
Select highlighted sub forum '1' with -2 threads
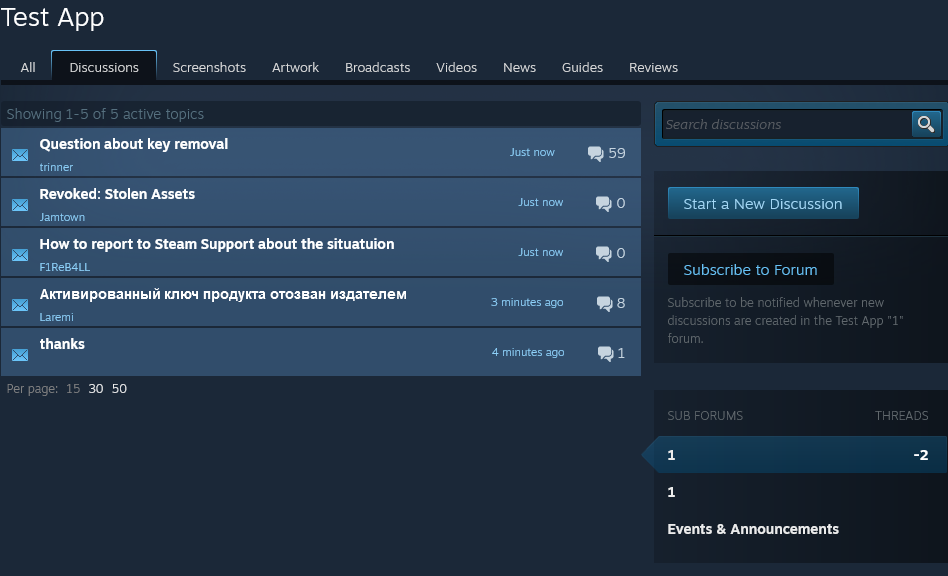tap(800, 455)
